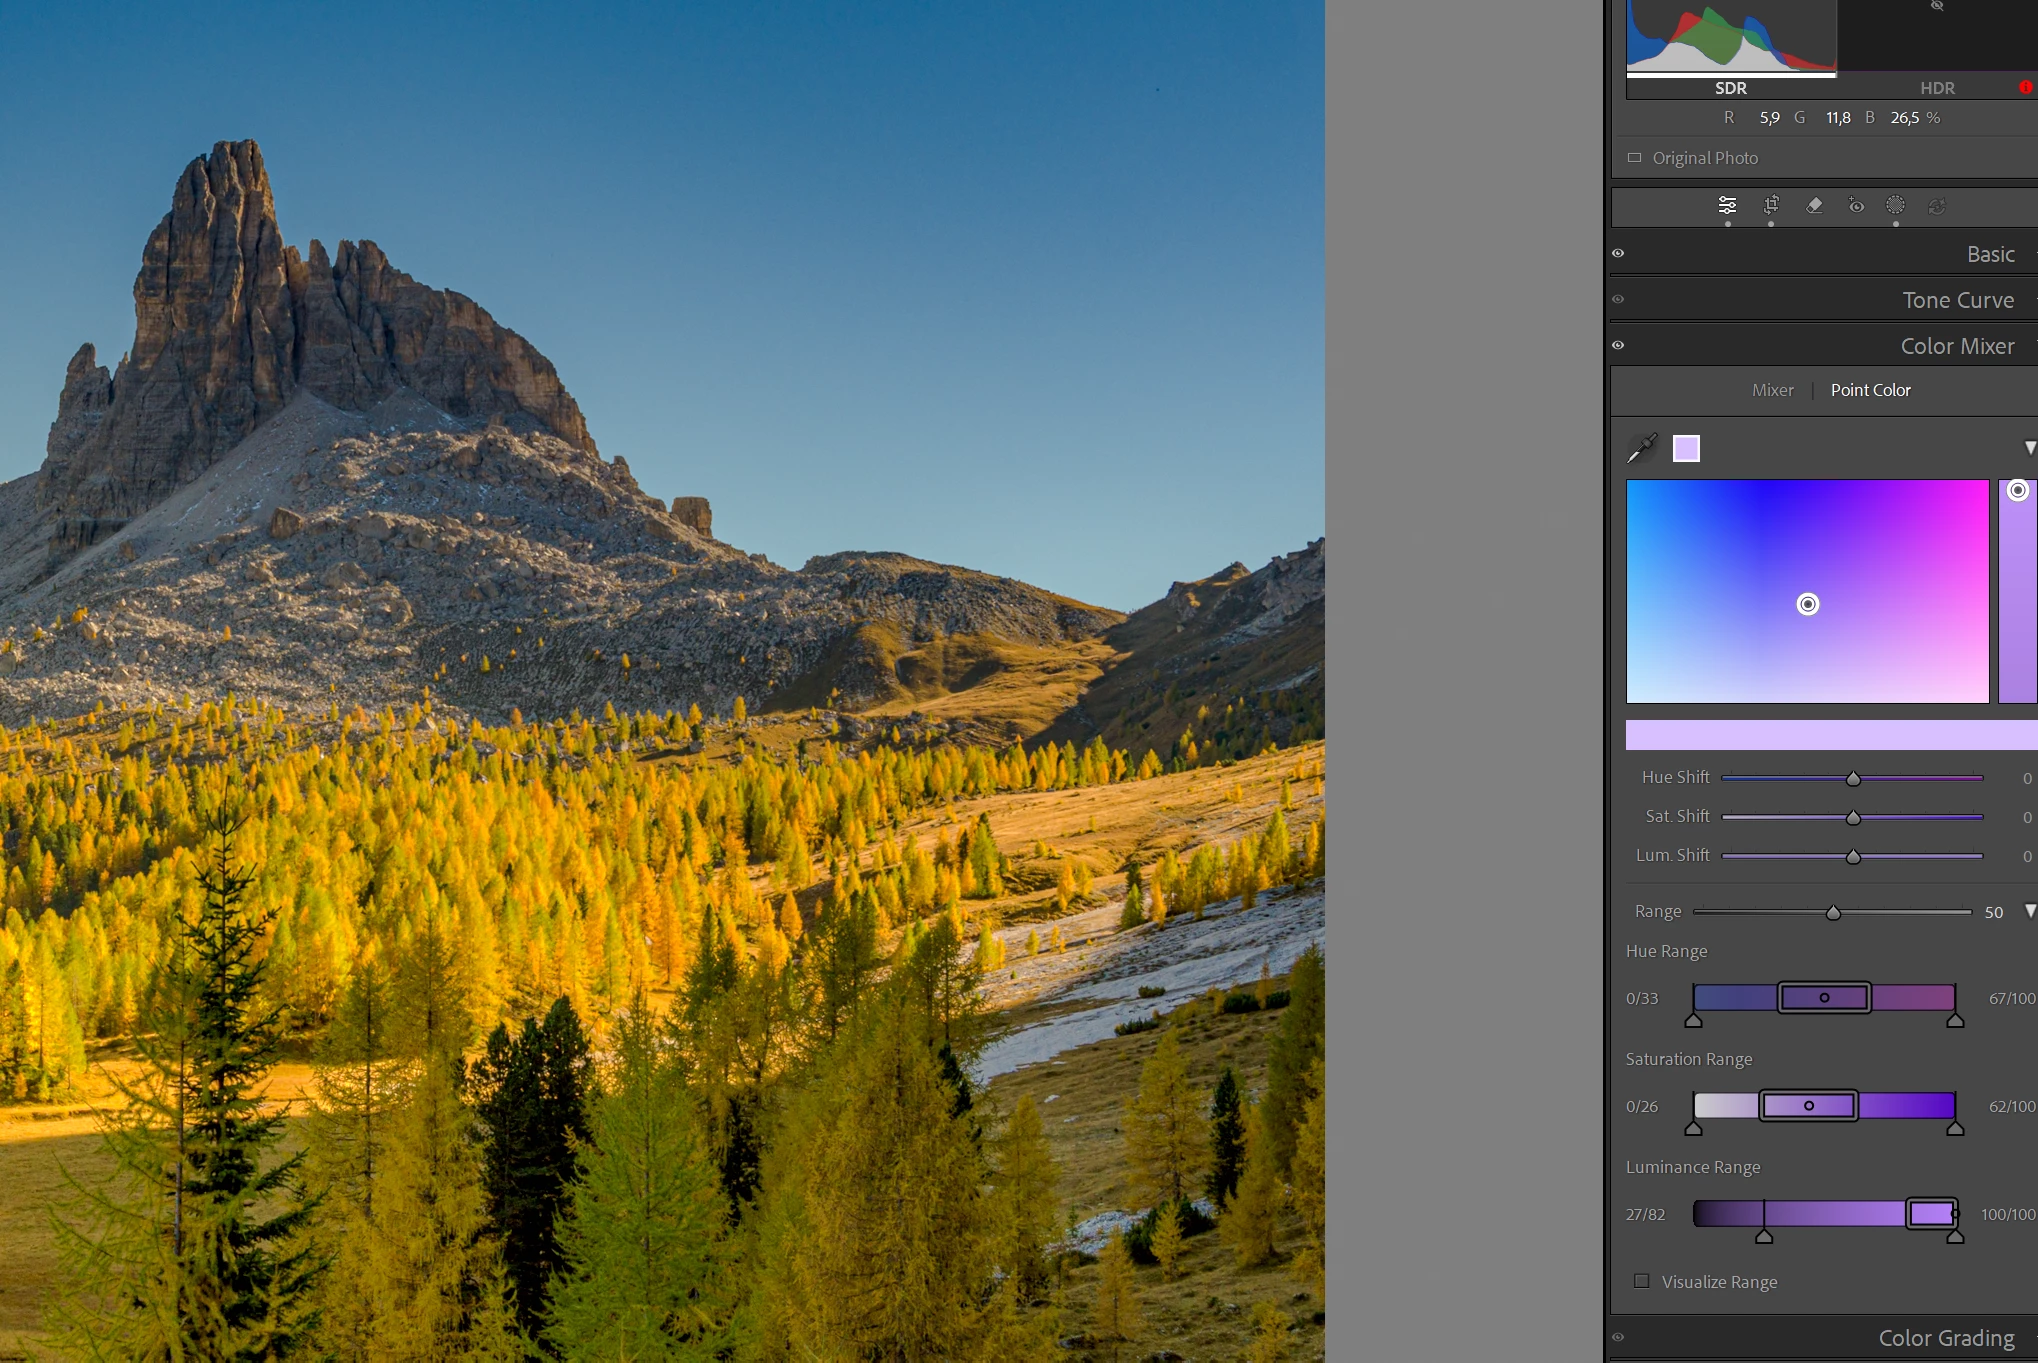Viewport: 2038px width, 1363px height.
Task: Click the Original Photo label
Action: pyautogui.click(x=1704, y=158)
